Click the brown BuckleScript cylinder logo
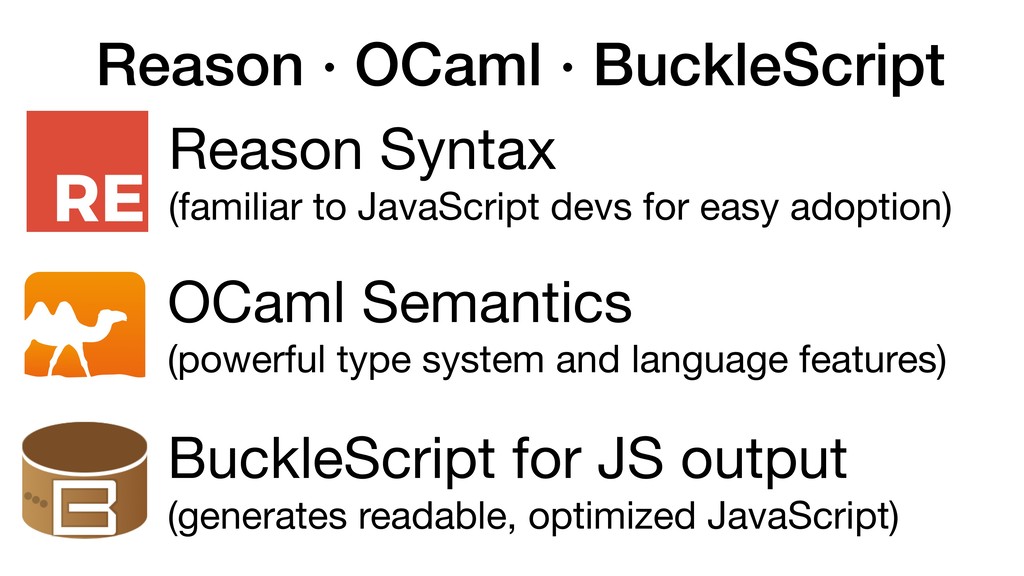The image size is (1024, 576). 85,479
